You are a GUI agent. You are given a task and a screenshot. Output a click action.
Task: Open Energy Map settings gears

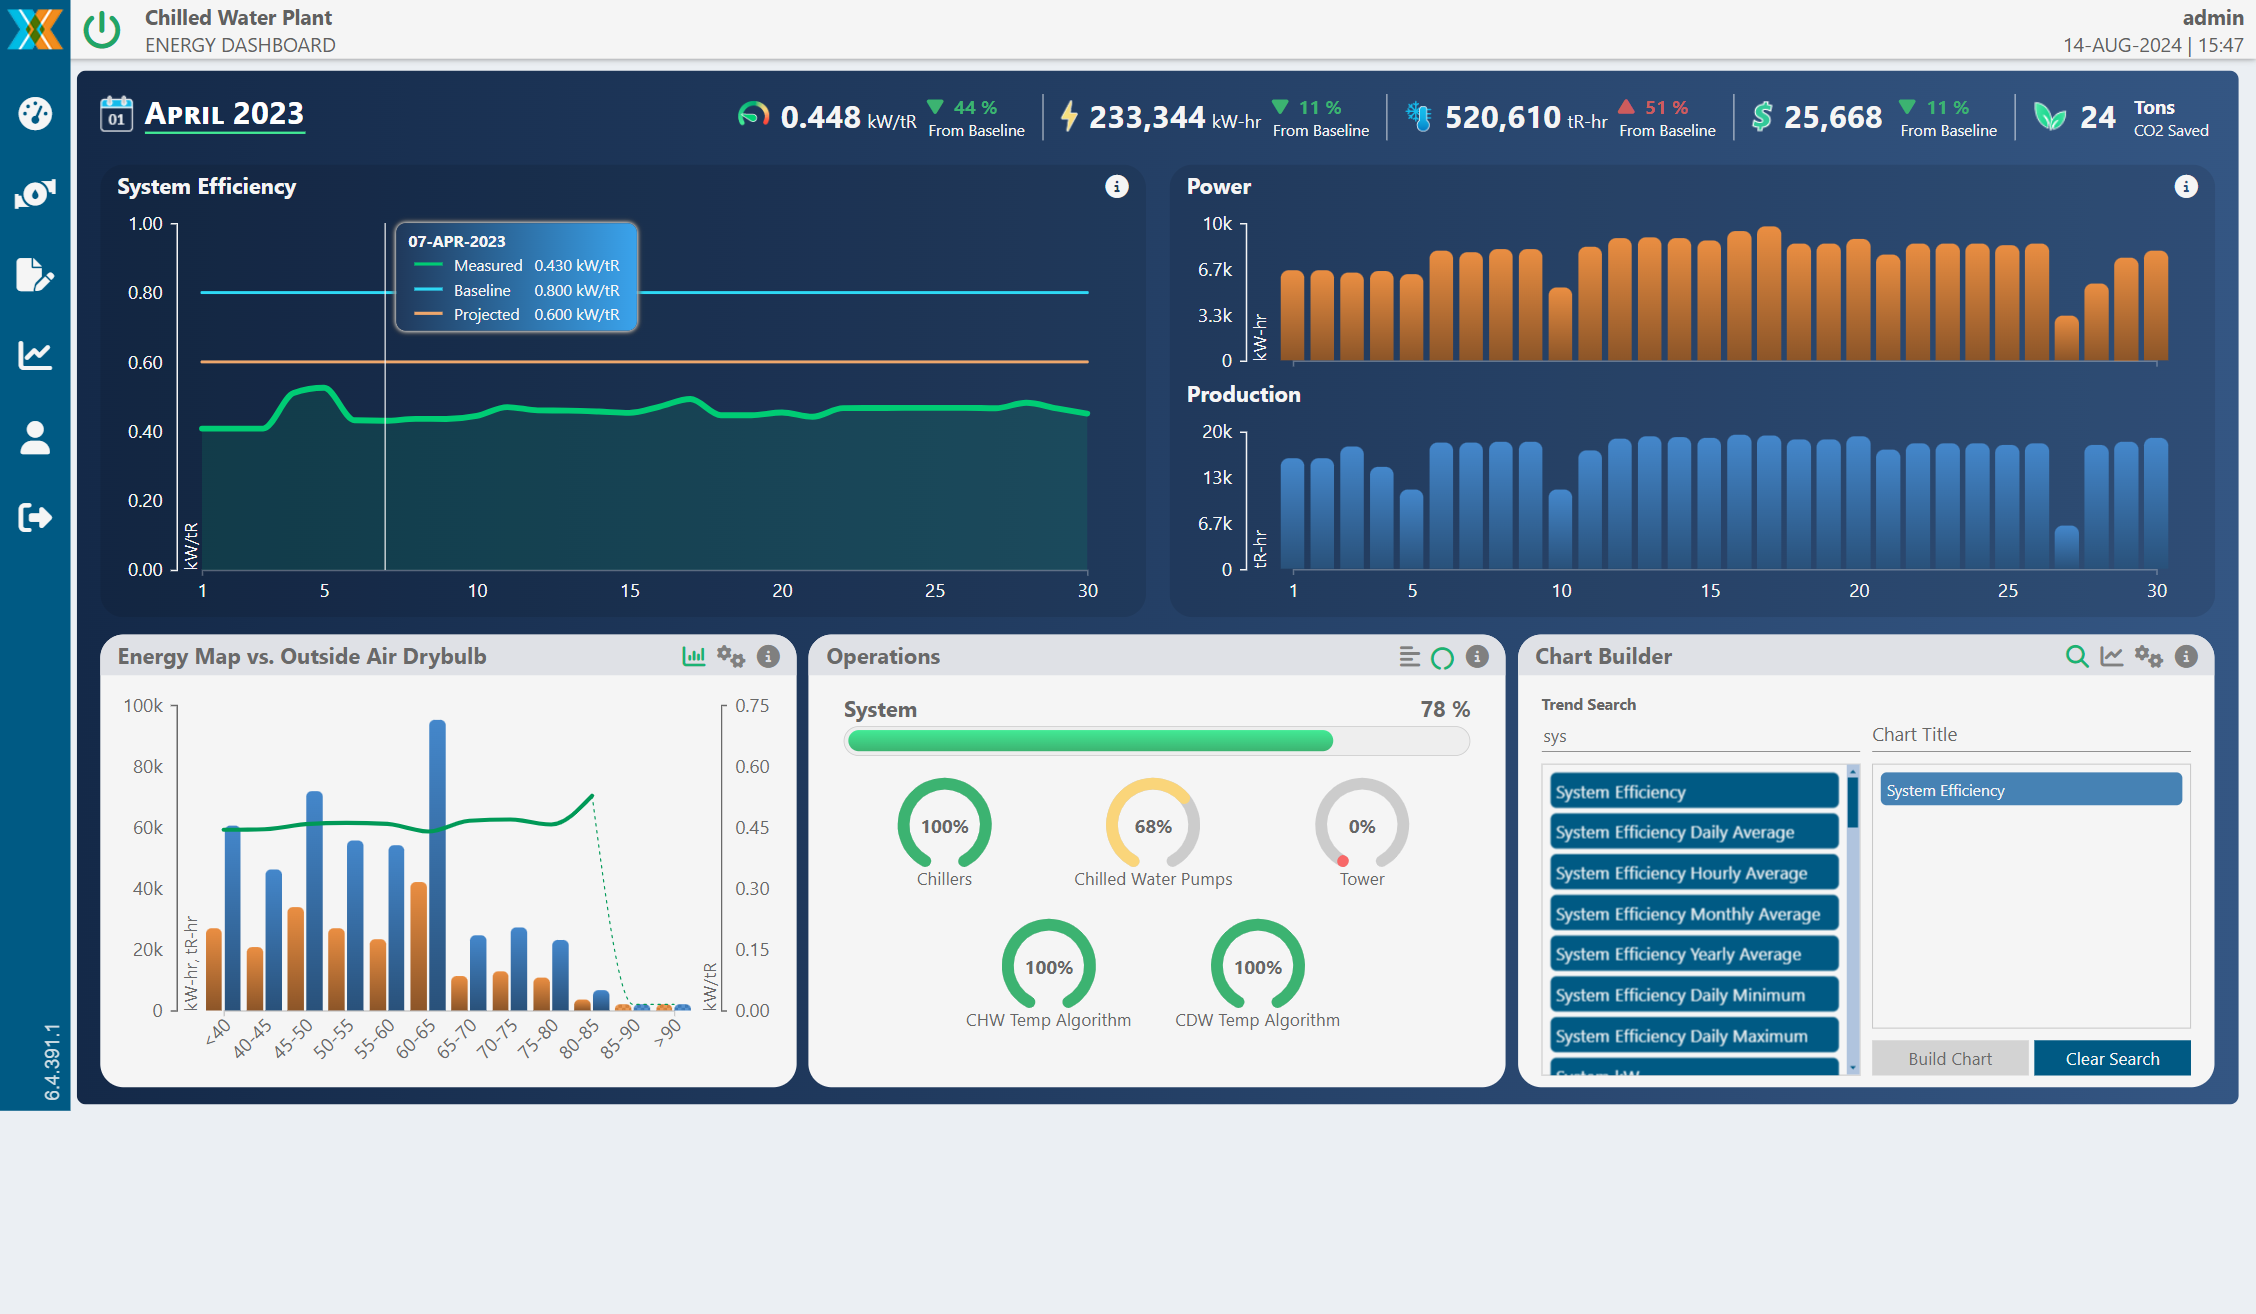(x=731, y=656)
